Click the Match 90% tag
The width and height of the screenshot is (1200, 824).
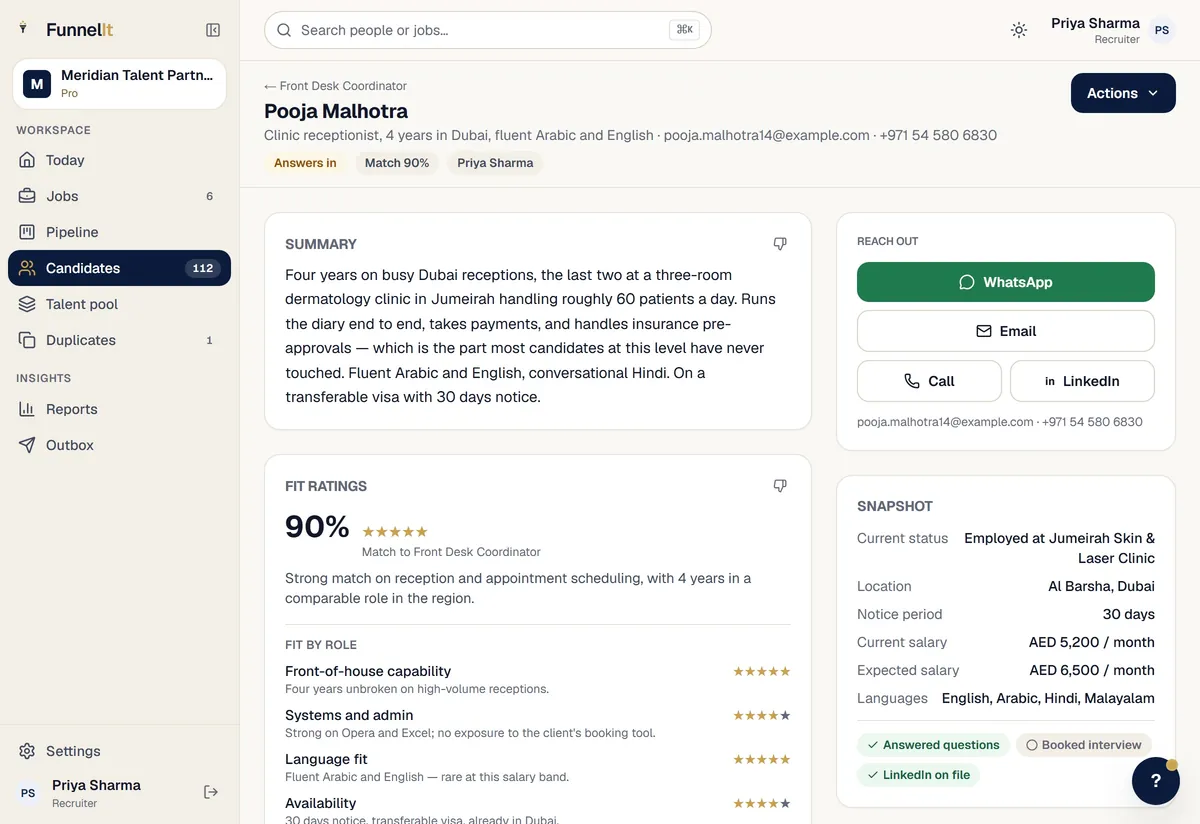pos(397,163)
